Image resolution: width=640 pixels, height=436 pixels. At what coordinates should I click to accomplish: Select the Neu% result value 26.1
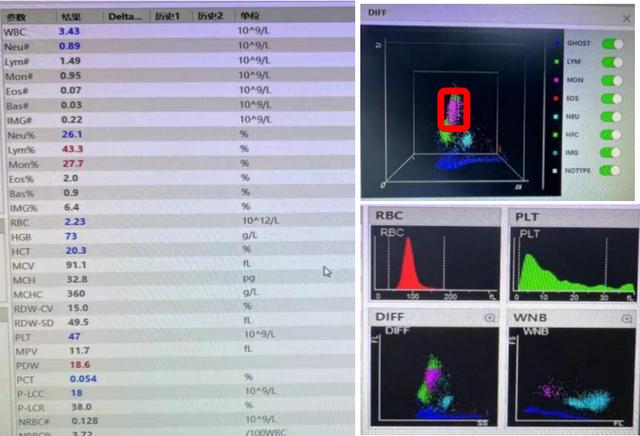(x=72, y=135)
